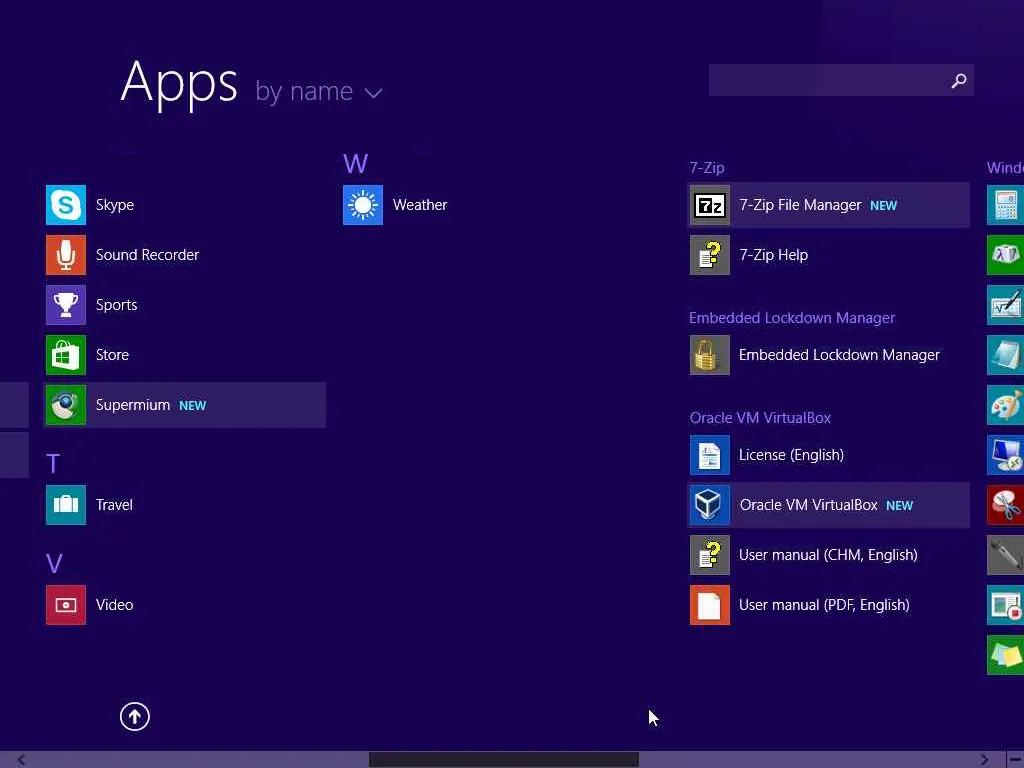The height and width of the screenshot is (768, 1024).
Task: Launch the Oracle VM VirtualBox app
Action: (x=829, y=505)
